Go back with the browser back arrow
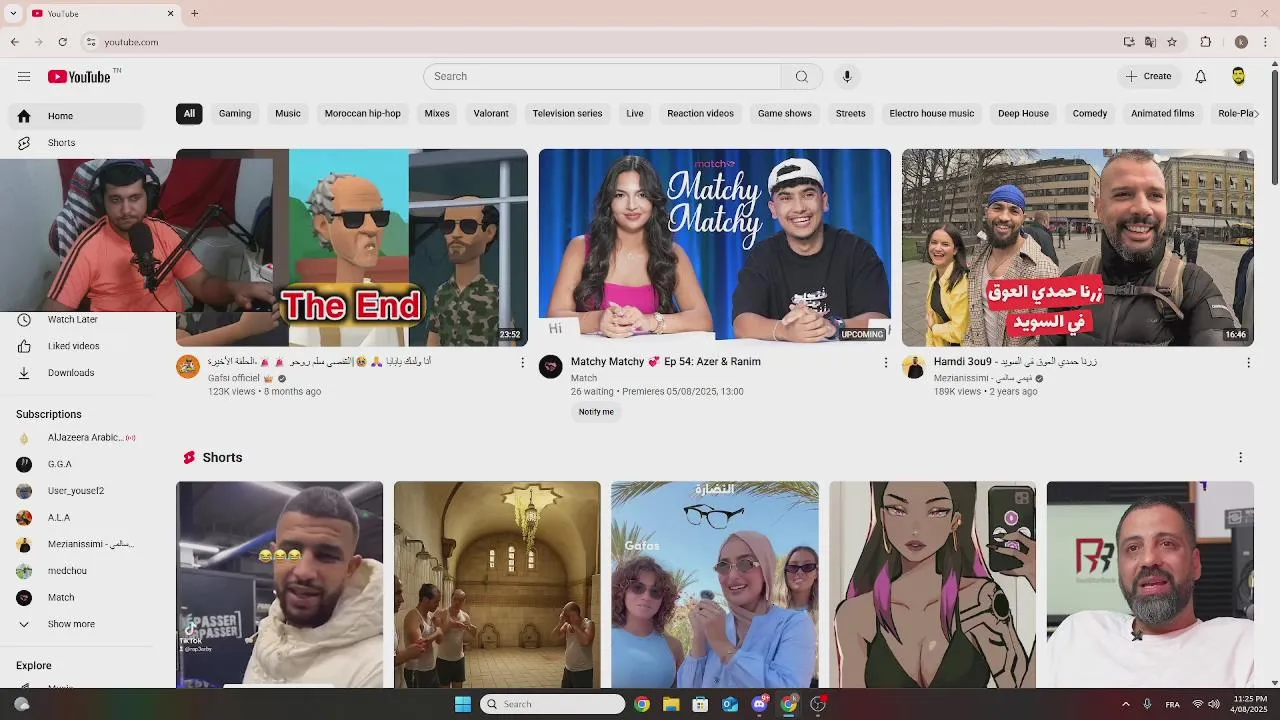1280x720 pixels. point(14,42)
